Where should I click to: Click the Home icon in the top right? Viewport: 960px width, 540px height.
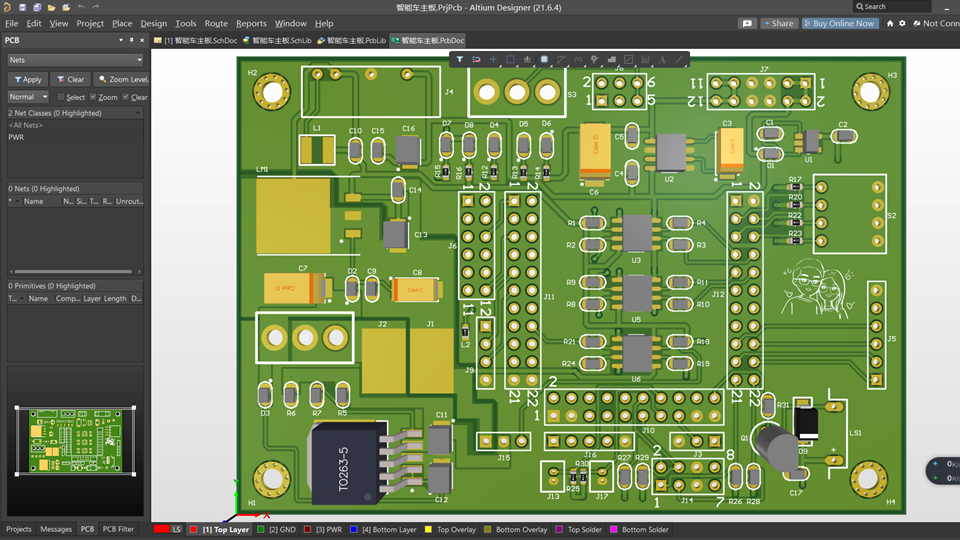pos(890,23)
